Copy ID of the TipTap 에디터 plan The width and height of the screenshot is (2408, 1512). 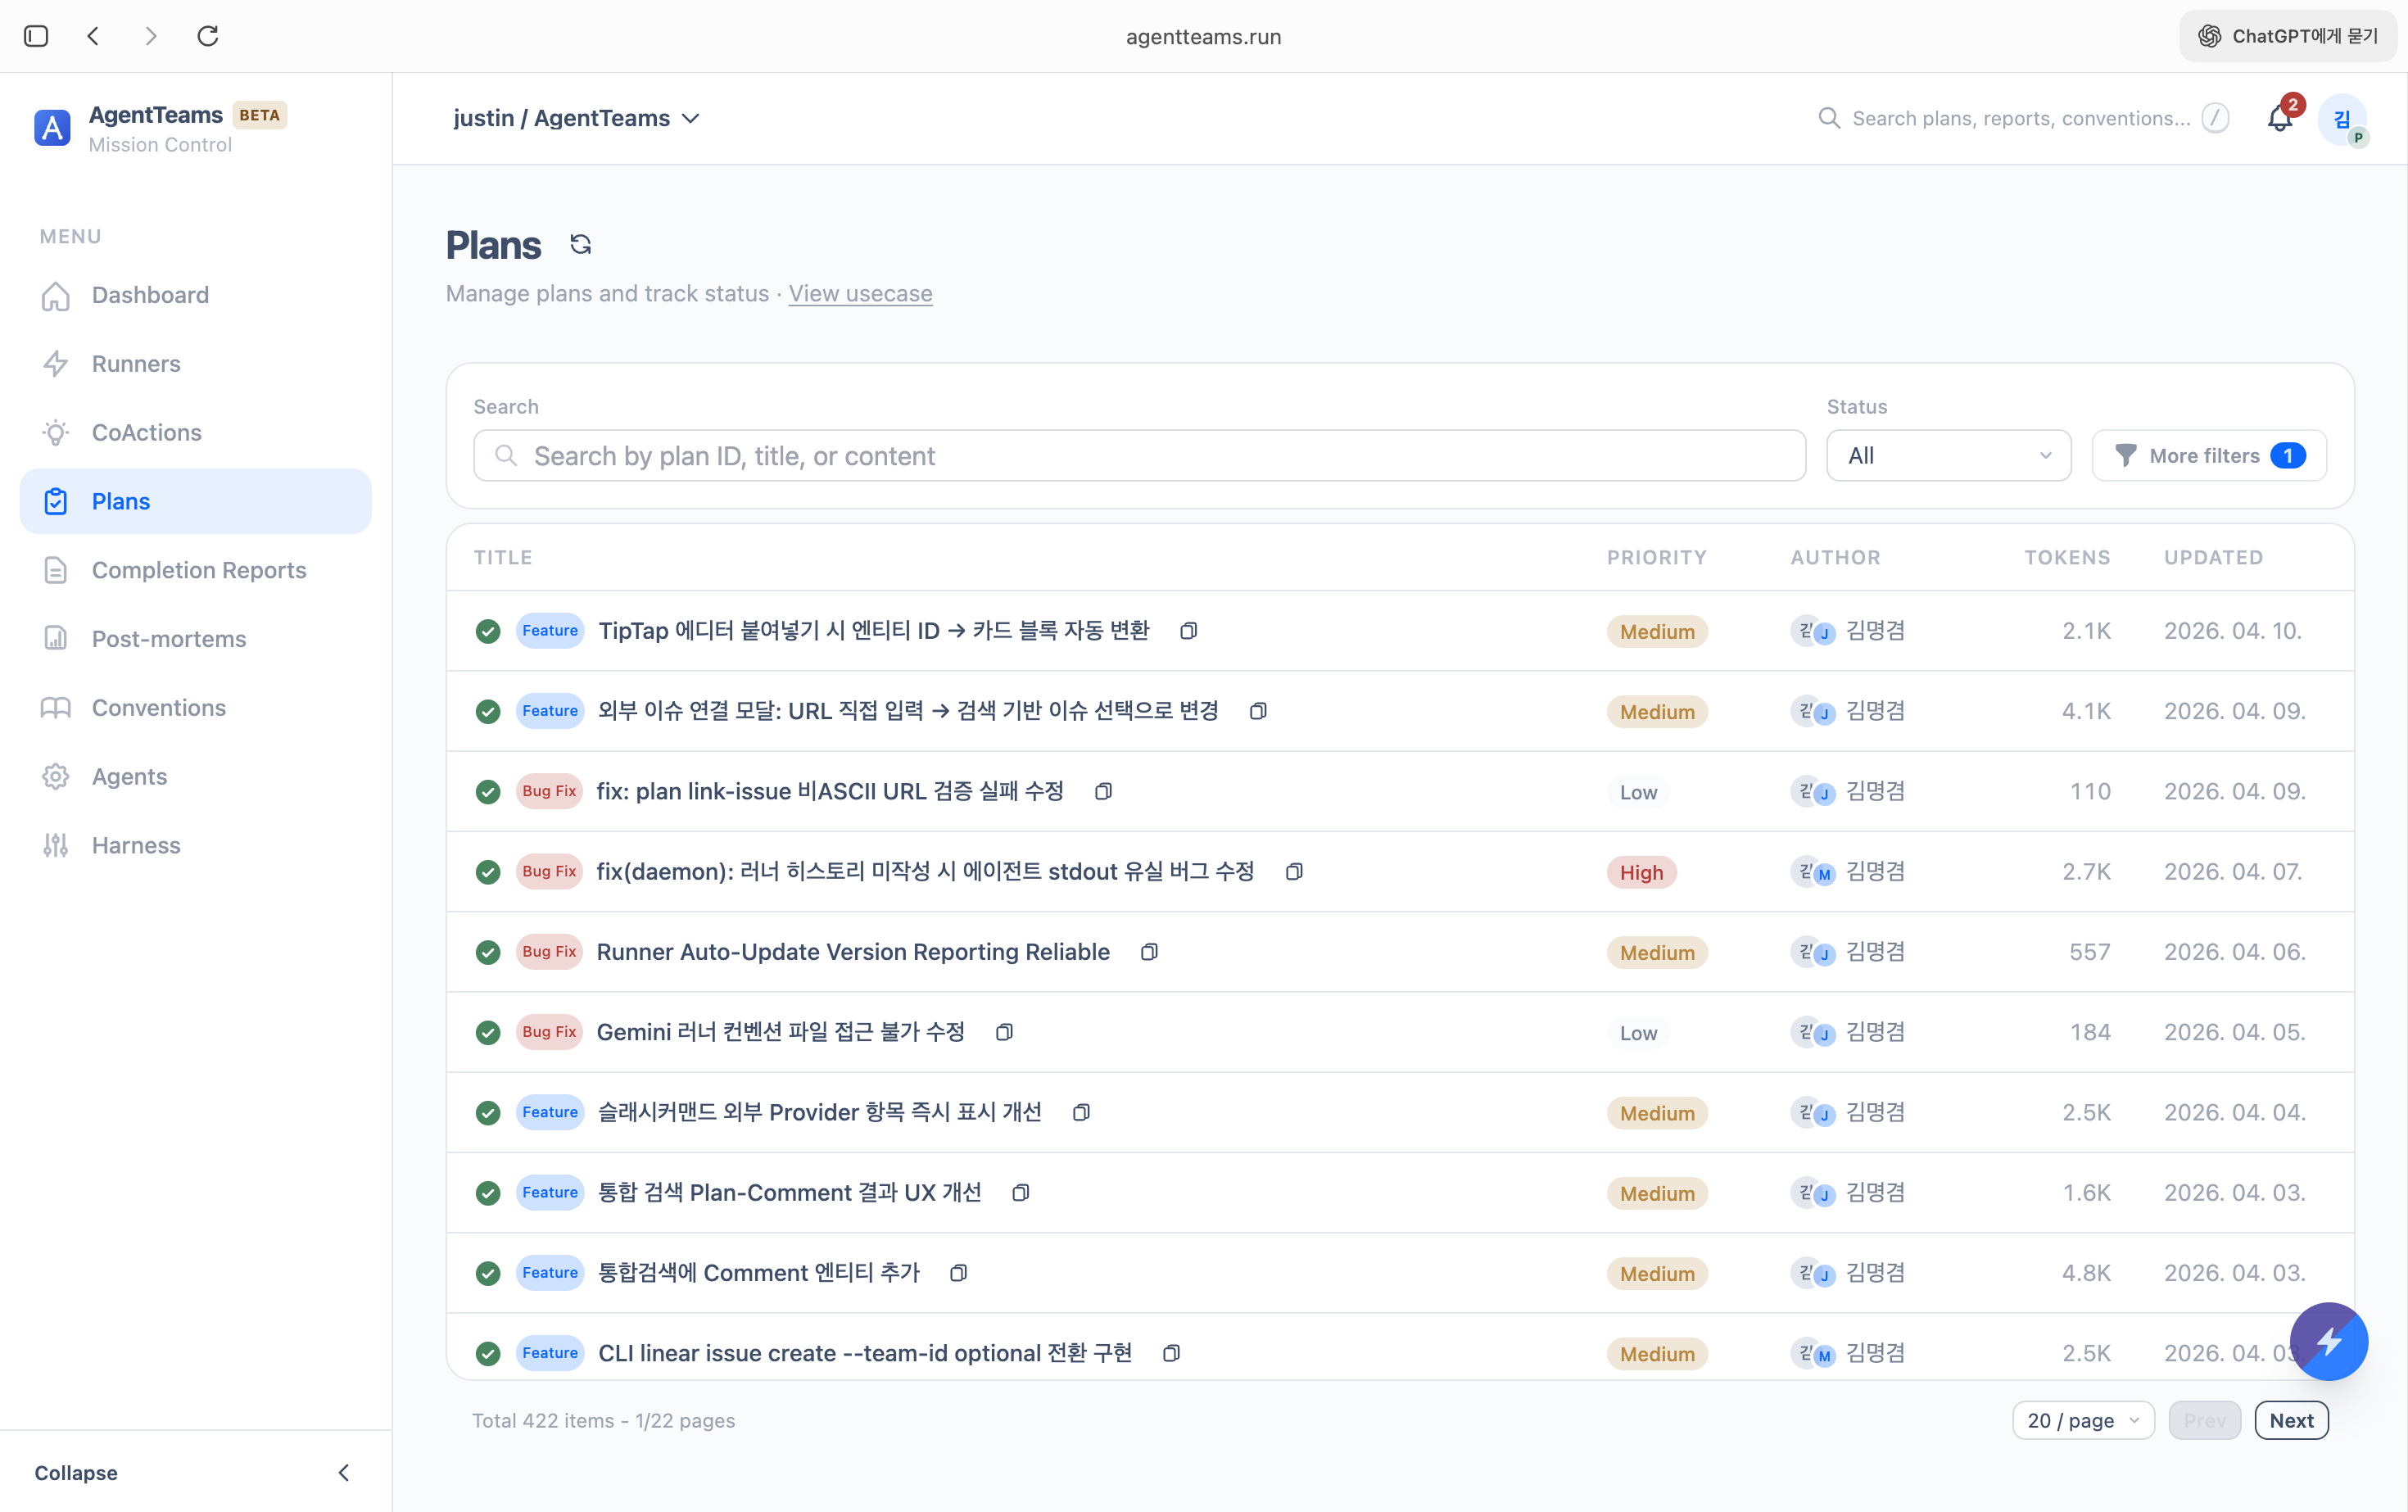(x=1188, y=631)
